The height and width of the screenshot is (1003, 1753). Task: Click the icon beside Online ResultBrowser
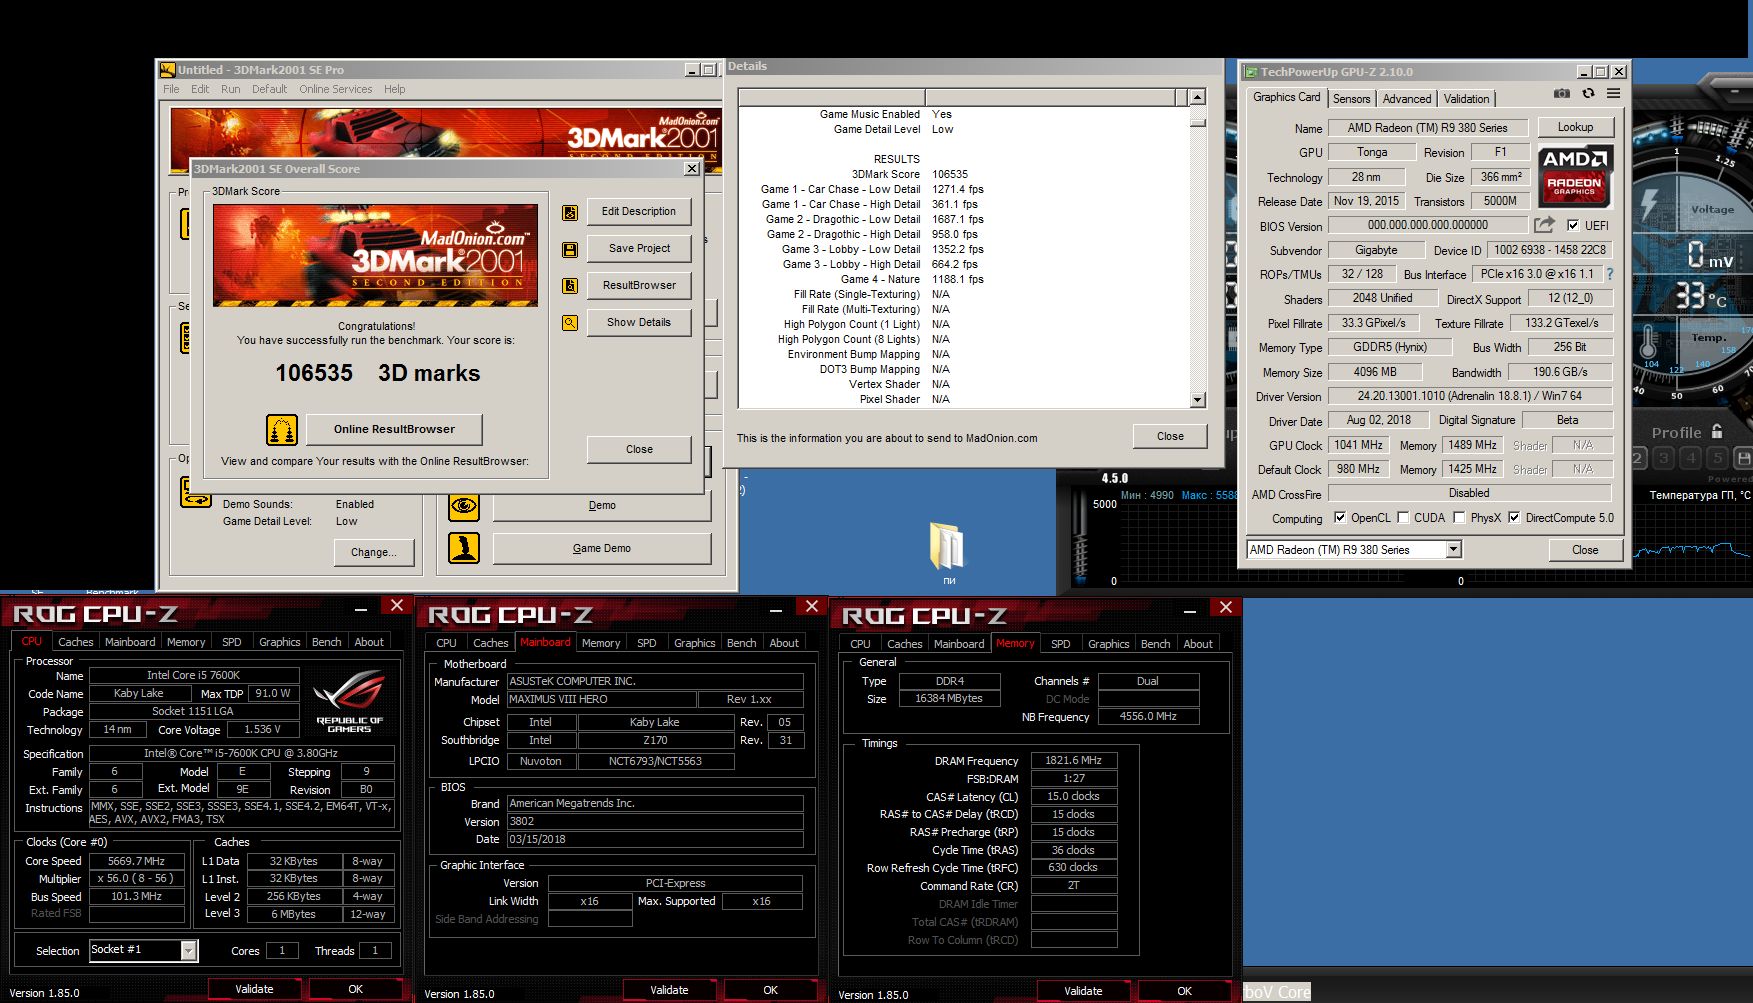[x=282, y=430]
